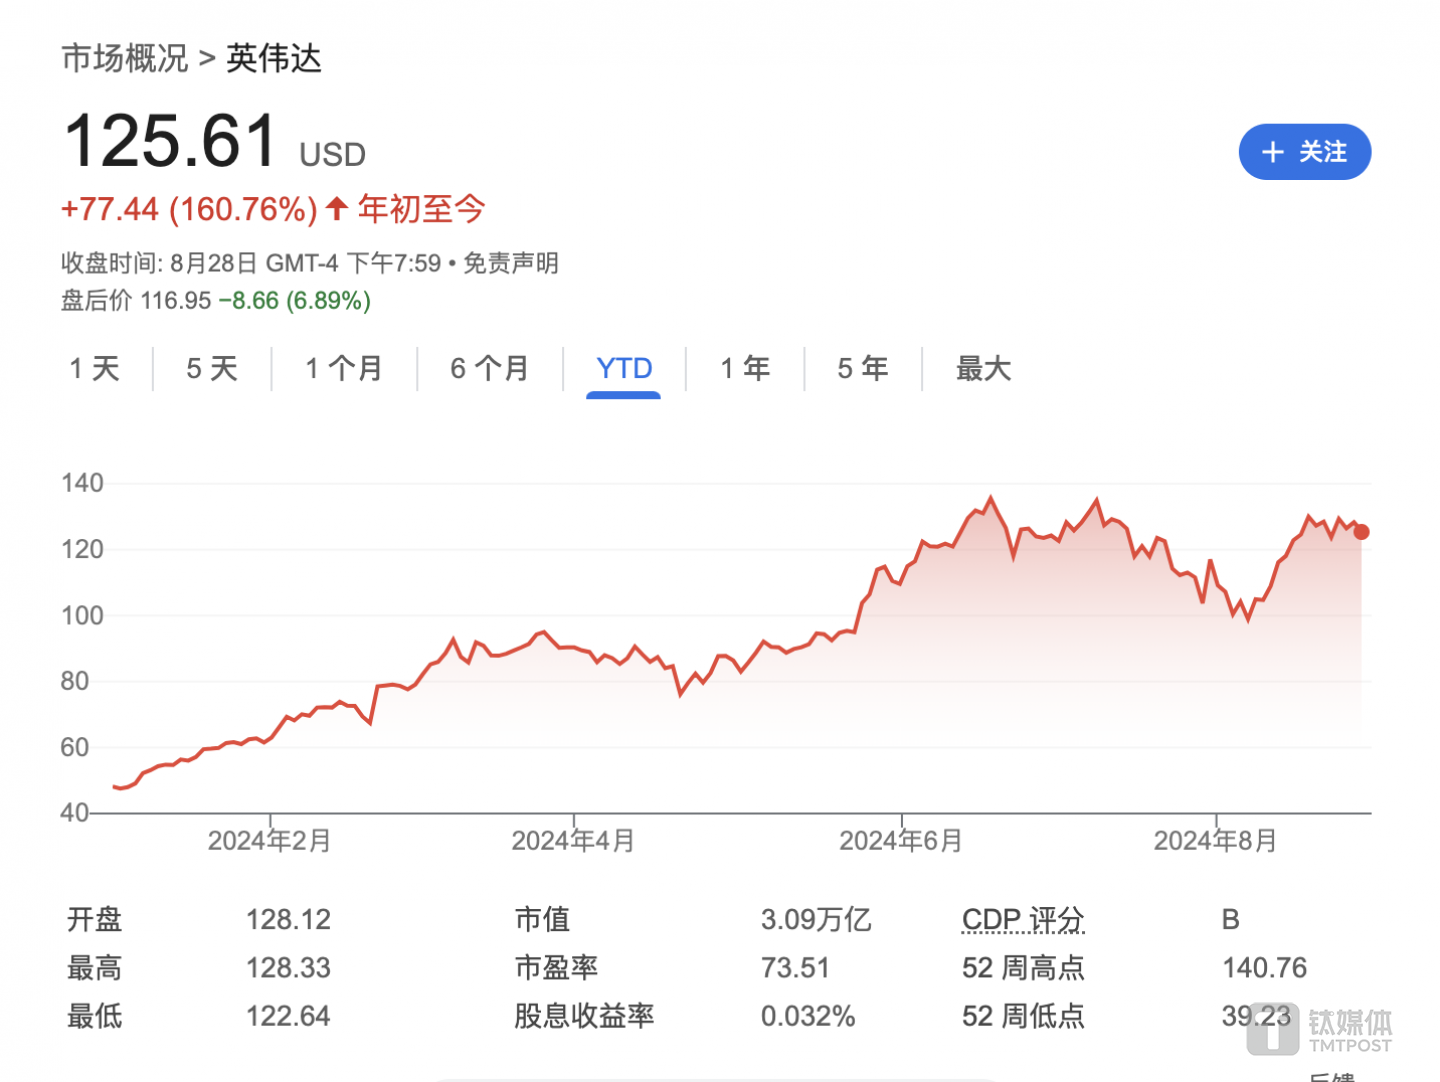Click the 英伟达 breadcrumb title

tap(274, 59)
